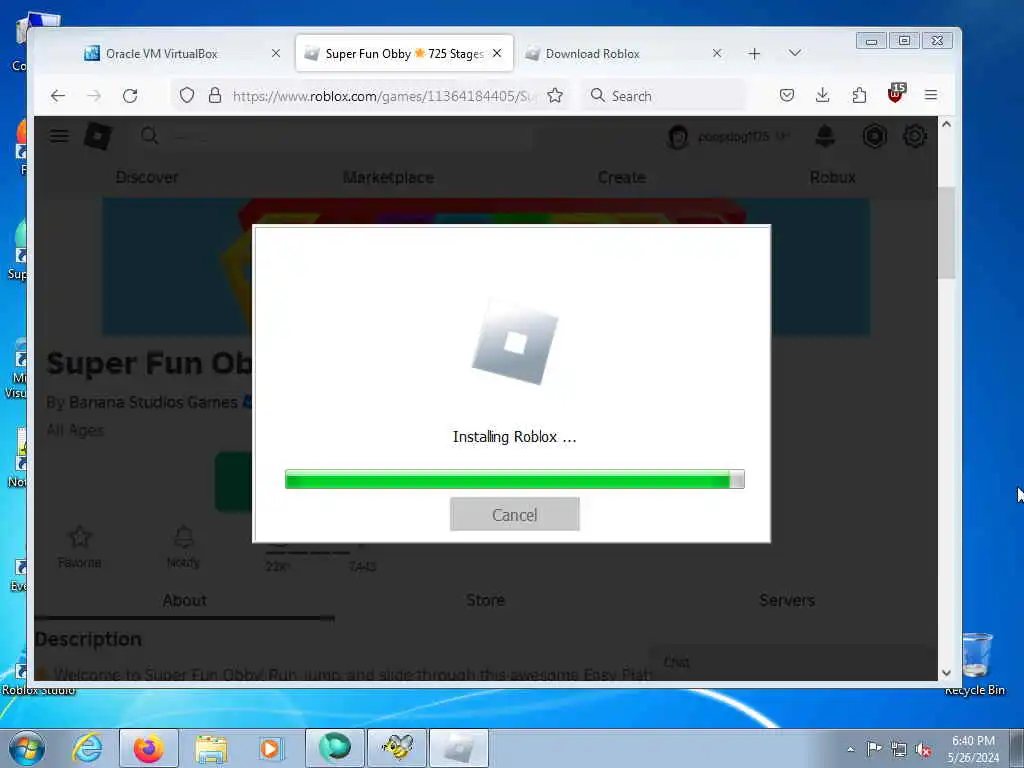Screen dimensions: 1024x768
Task: Open the Robux balance icon
Action: pyautogui.click(x=874, y=136)
